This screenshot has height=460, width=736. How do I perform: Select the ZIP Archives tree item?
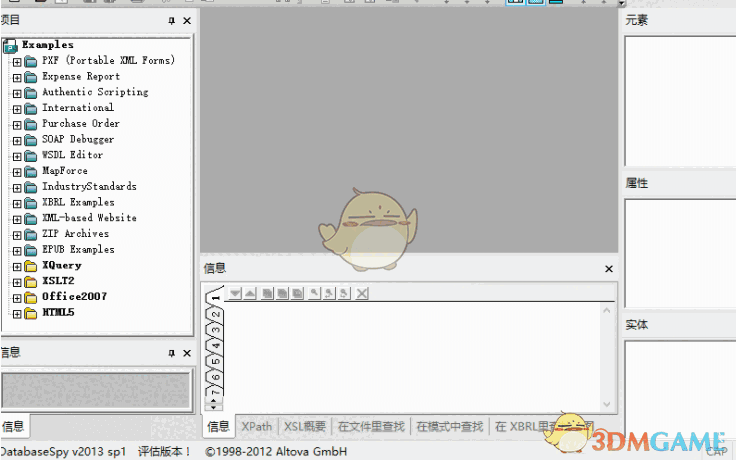tap(75, 234)
